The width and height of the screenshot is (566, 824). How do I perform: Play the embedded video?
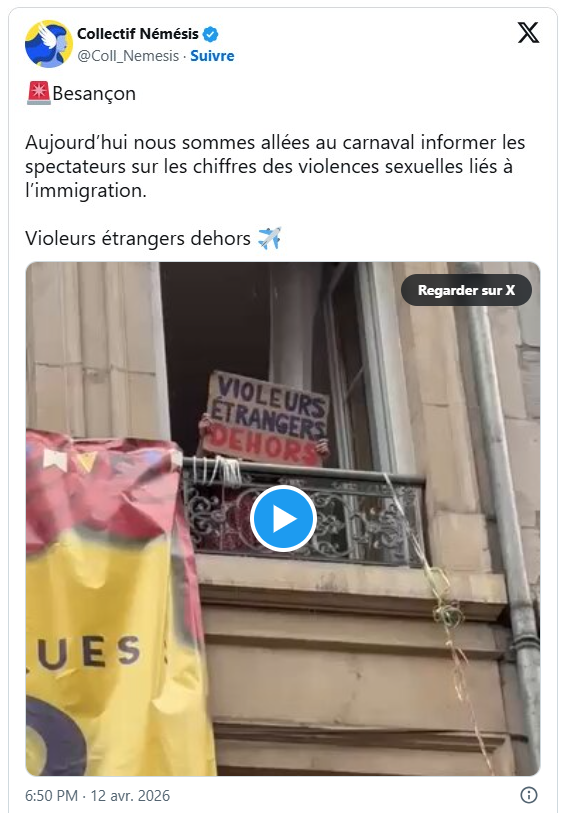click(x=283, y=518)
